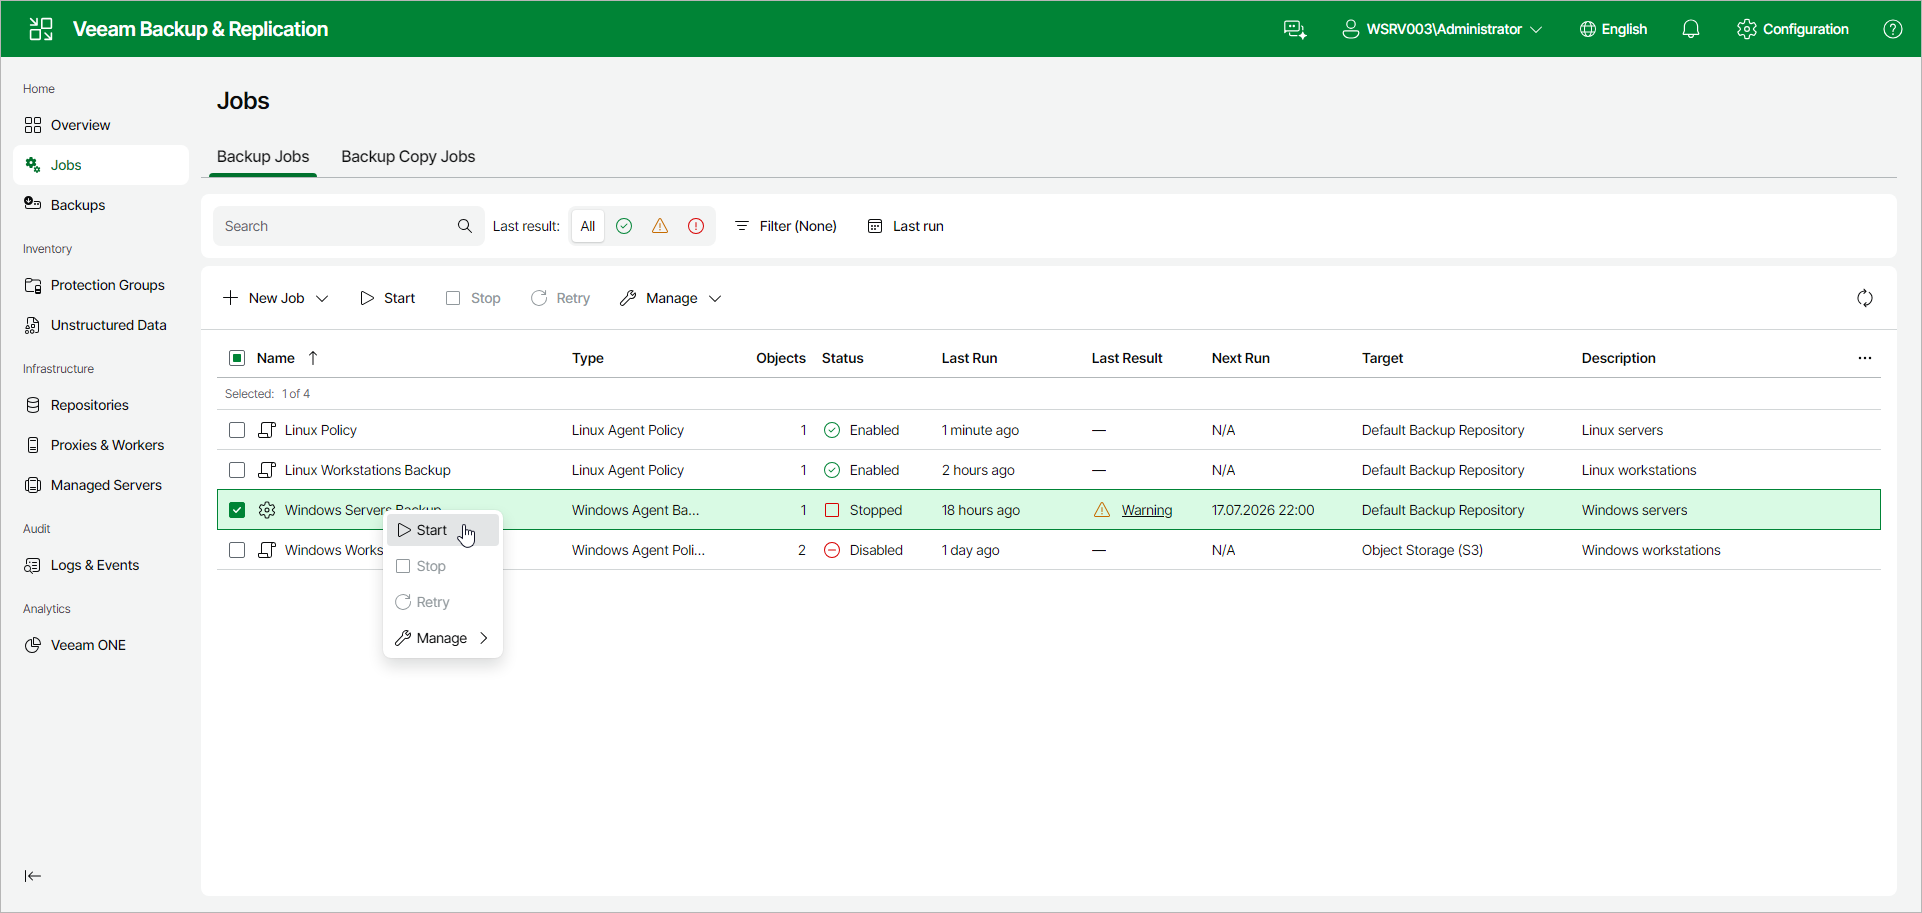Open the Warning last result link
The height and width of the screenshot is (913, 1922).
coord(1147,510)
